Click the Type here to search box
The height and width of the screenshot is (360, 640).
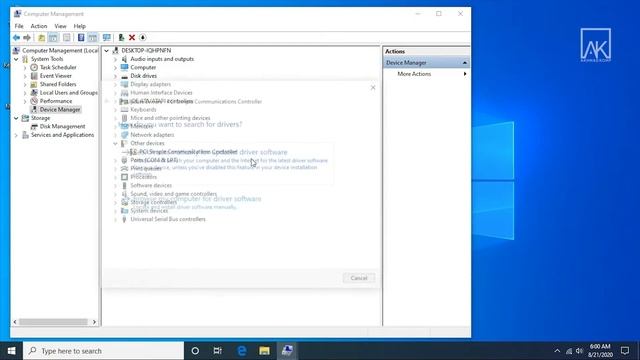103,351
